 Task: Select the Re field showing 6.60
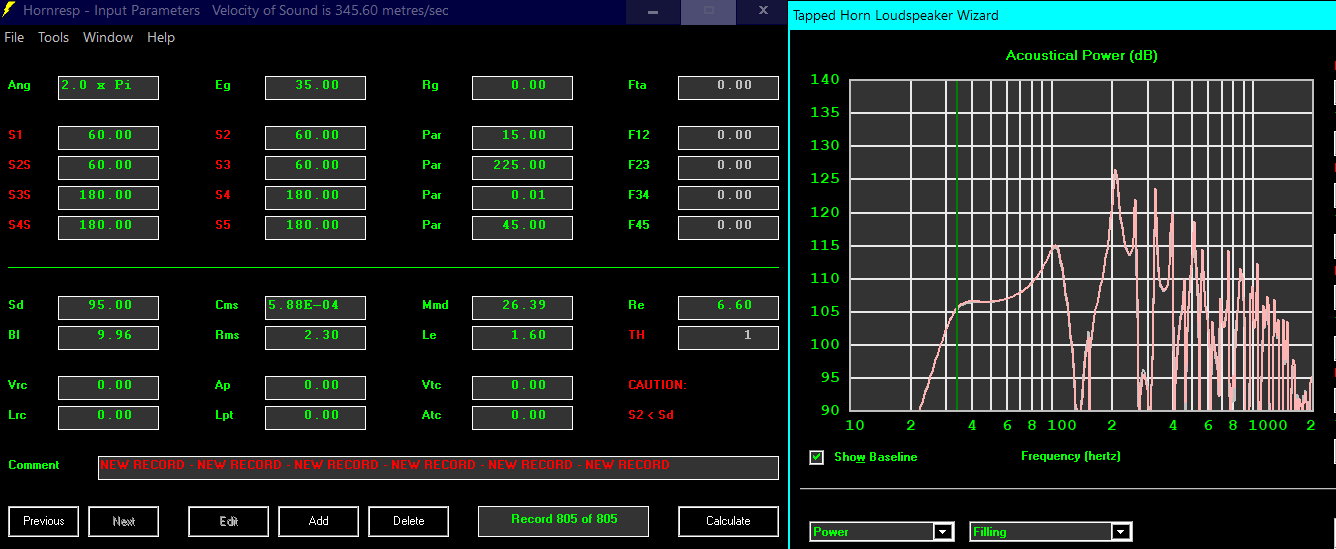[x=728, y=307]
